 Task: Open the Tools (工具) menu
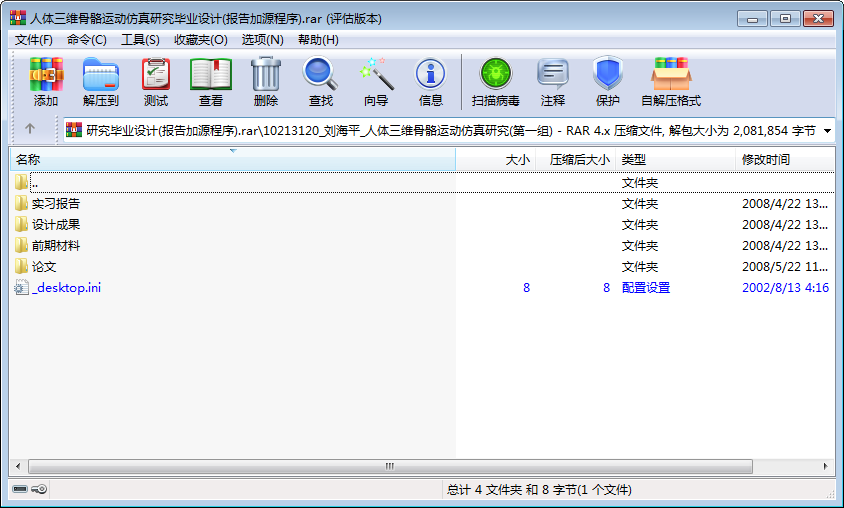140,40
